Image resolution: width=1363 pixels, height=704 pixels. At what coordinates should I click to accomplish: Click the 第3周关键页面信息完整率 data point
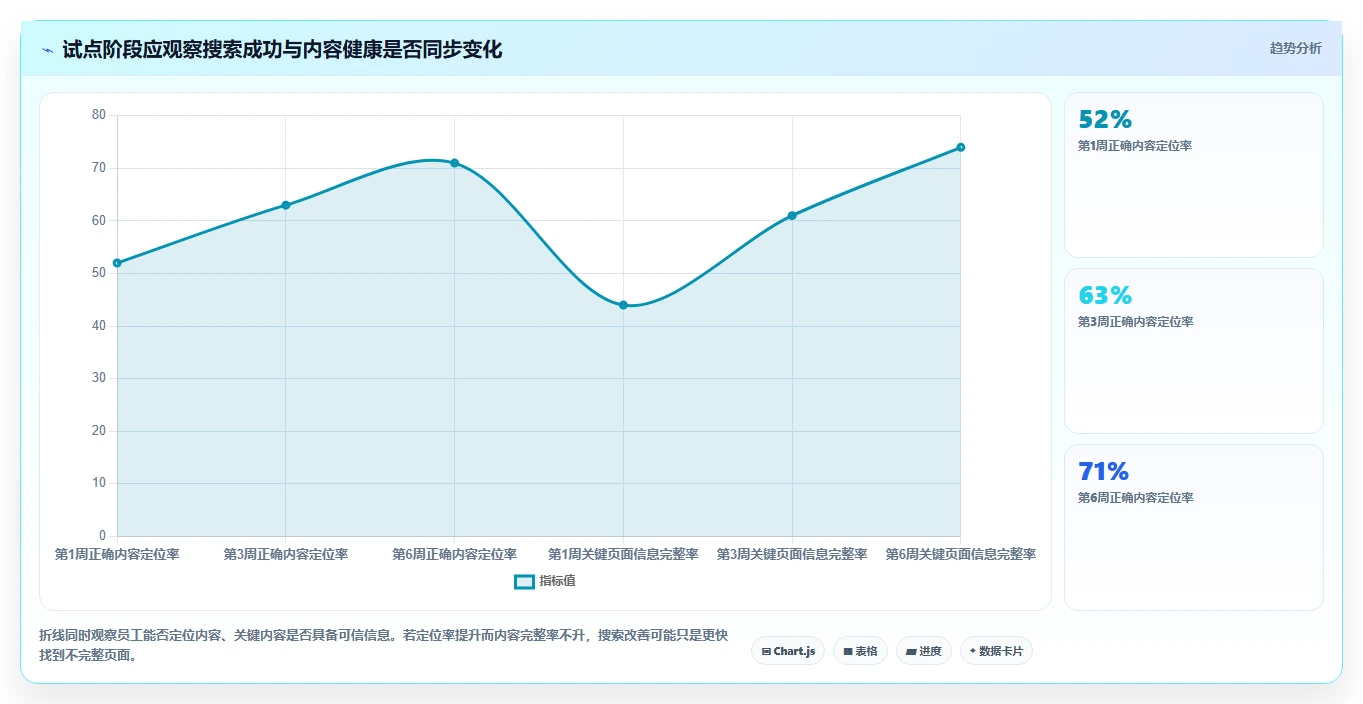coord(792,215)
